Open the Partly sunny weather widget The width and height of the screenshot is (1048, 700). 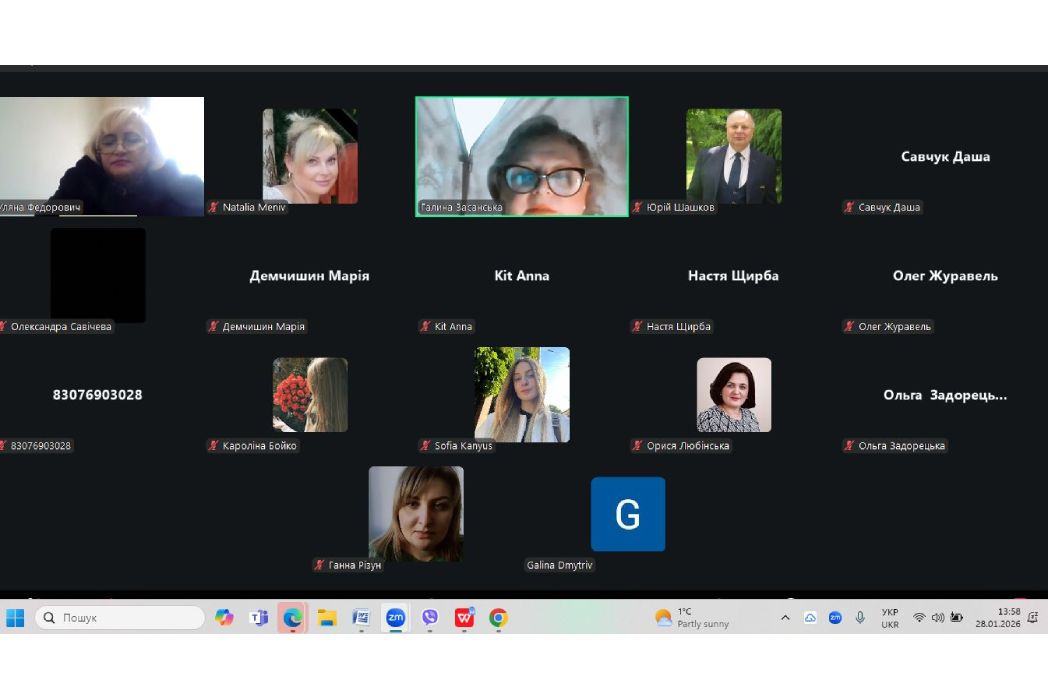pyautogui.click(x=692, y=618)
